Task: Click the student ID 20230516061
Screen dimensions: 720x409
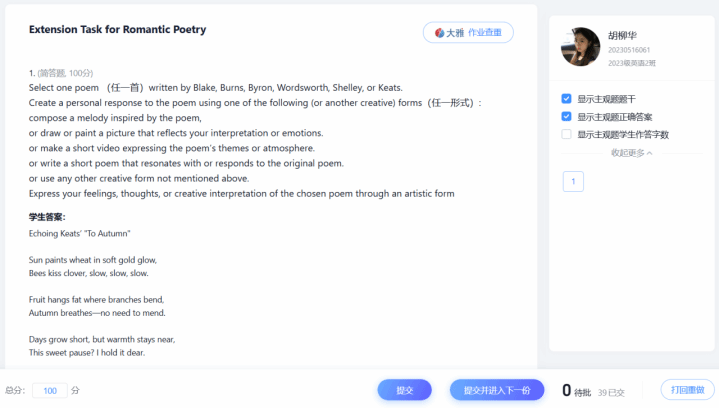Action: pyautogui.click(x=629, y=50)
